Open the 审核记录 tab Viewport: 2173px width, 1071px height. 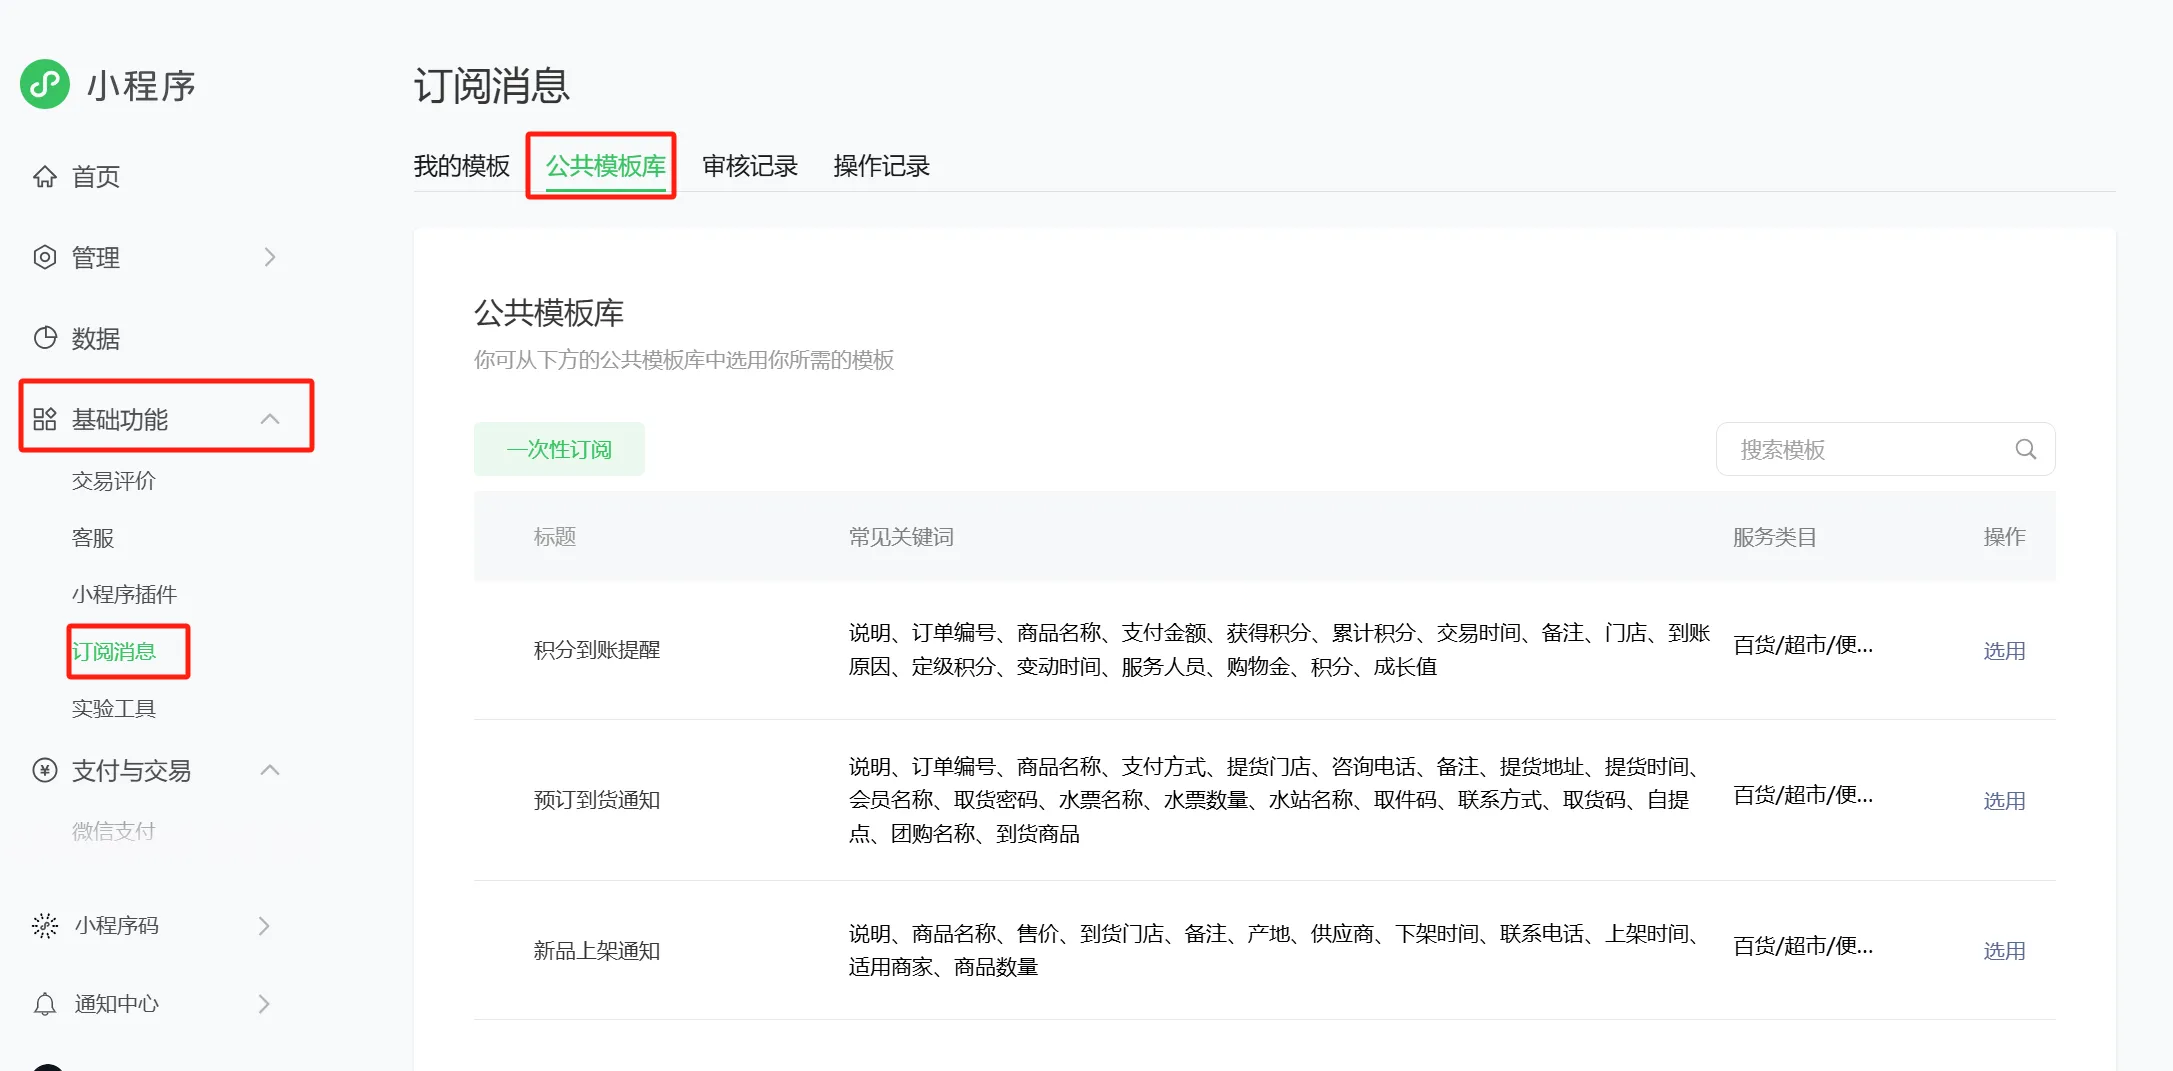pyautogui.click(x=750, y=166)
